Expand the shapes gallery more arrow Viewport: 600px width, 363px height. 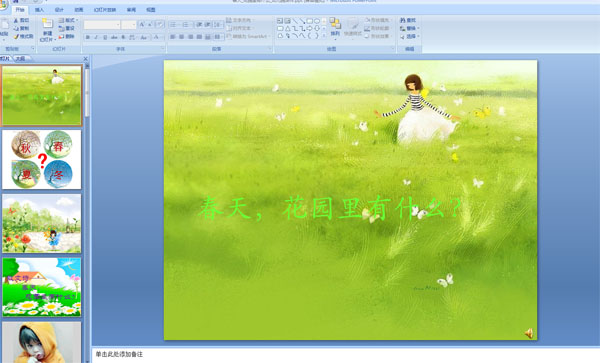tap(324, 36)
